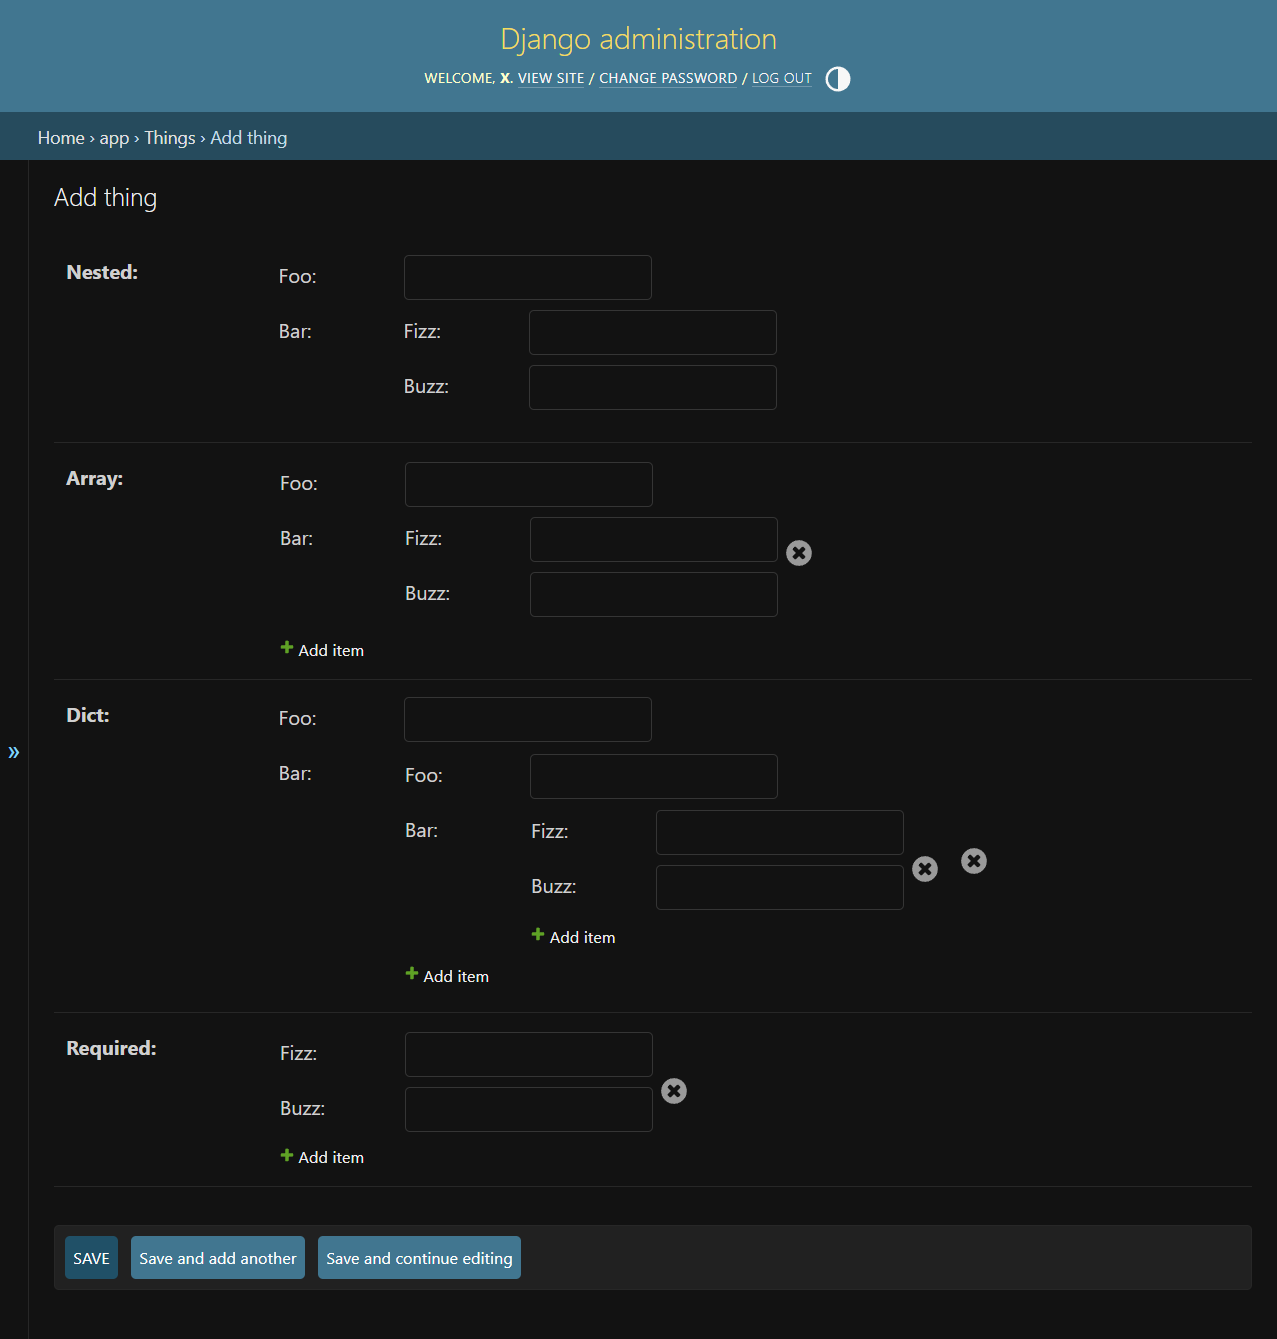Click Save and continue editing
This screenshot has width=1277, height=1339.
[419, 1258]
